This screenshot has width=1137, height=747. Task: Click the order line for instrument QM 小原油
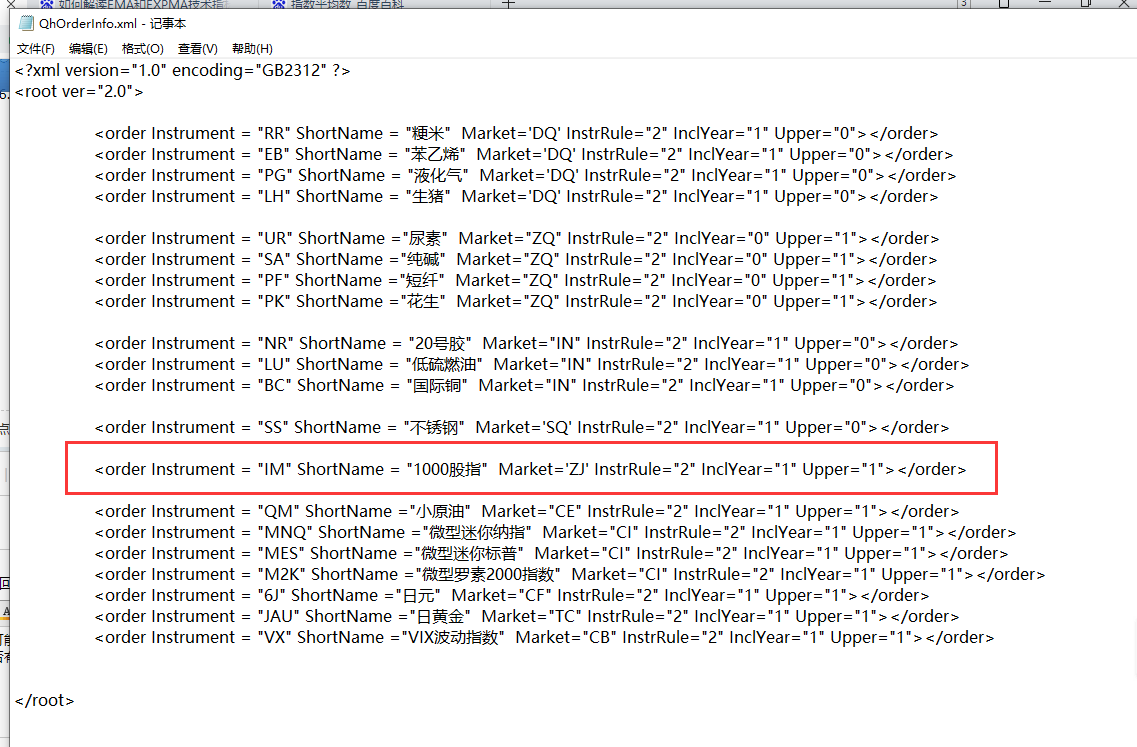(x=527, y=512)
